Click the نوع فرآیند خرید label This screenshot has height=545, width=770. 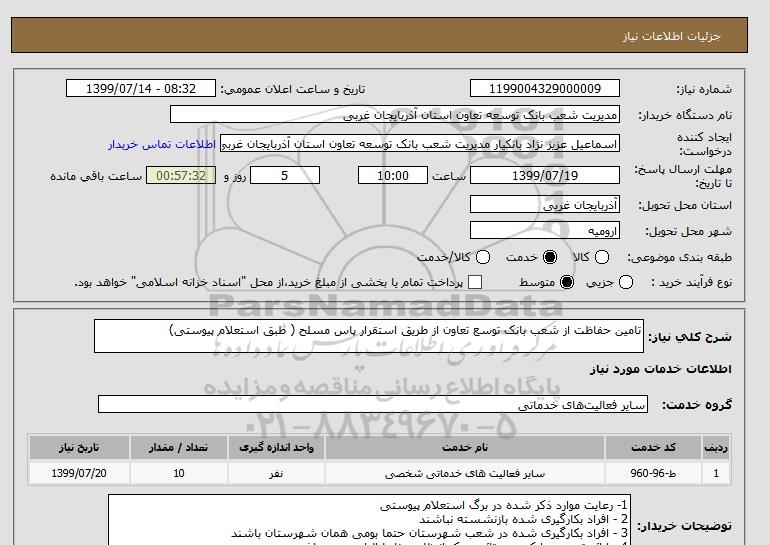(x=691, y=282)
